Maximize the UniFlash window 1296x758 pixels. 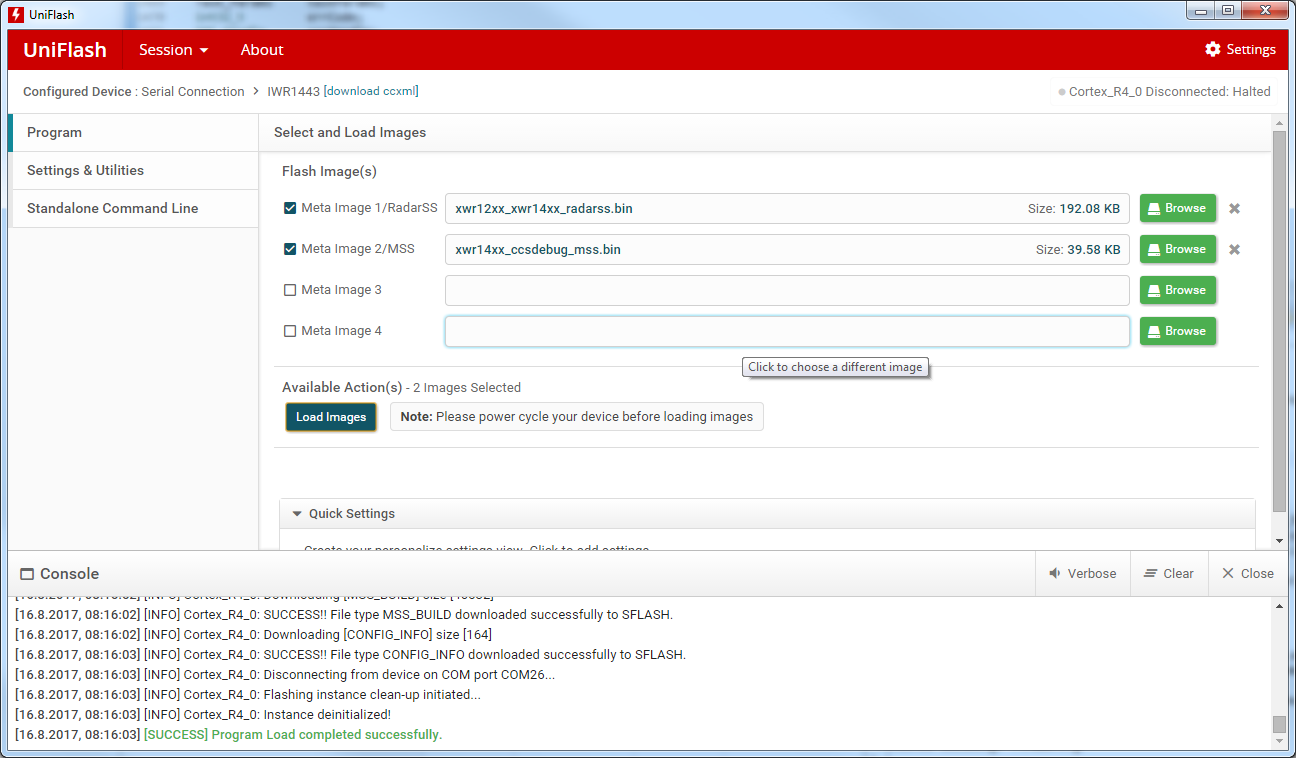pos(1227,11)
